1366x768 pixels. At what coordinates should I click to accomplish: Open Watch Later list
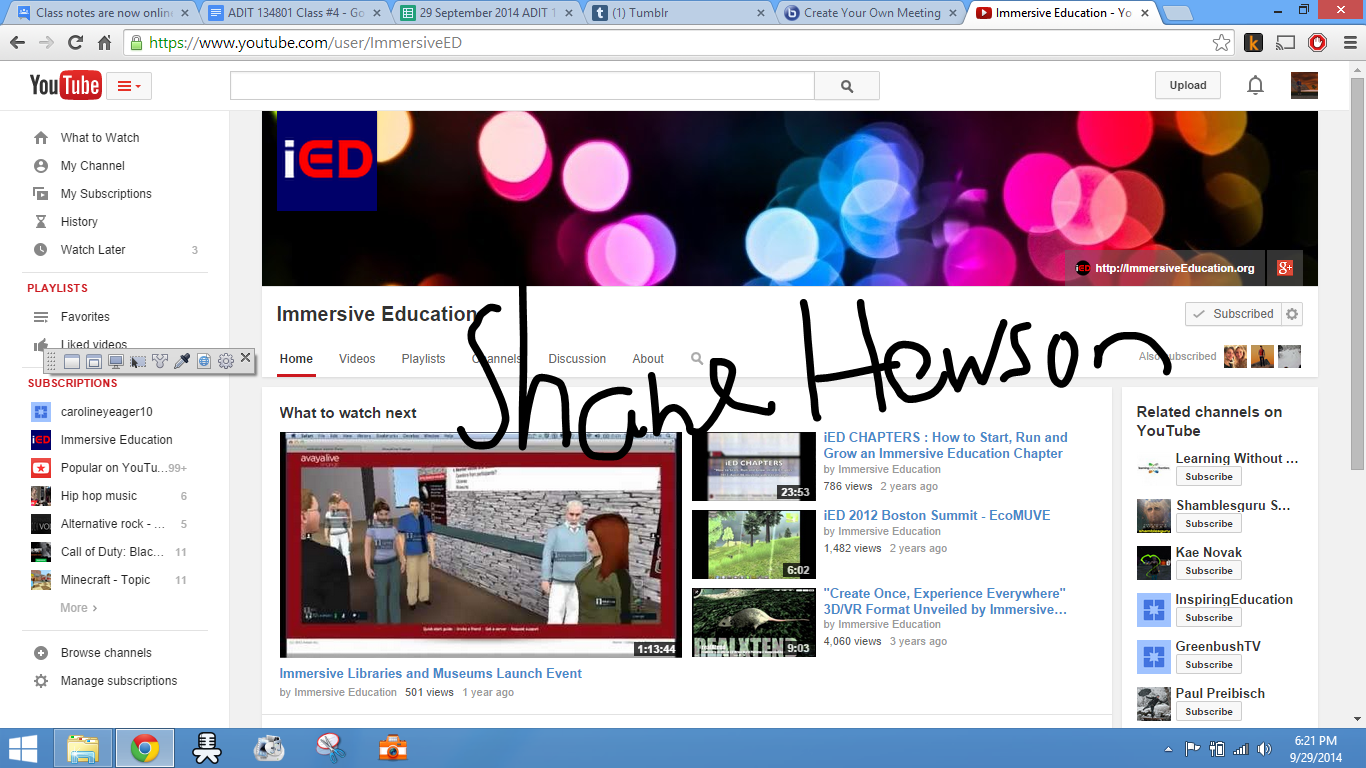coord(93,250)
